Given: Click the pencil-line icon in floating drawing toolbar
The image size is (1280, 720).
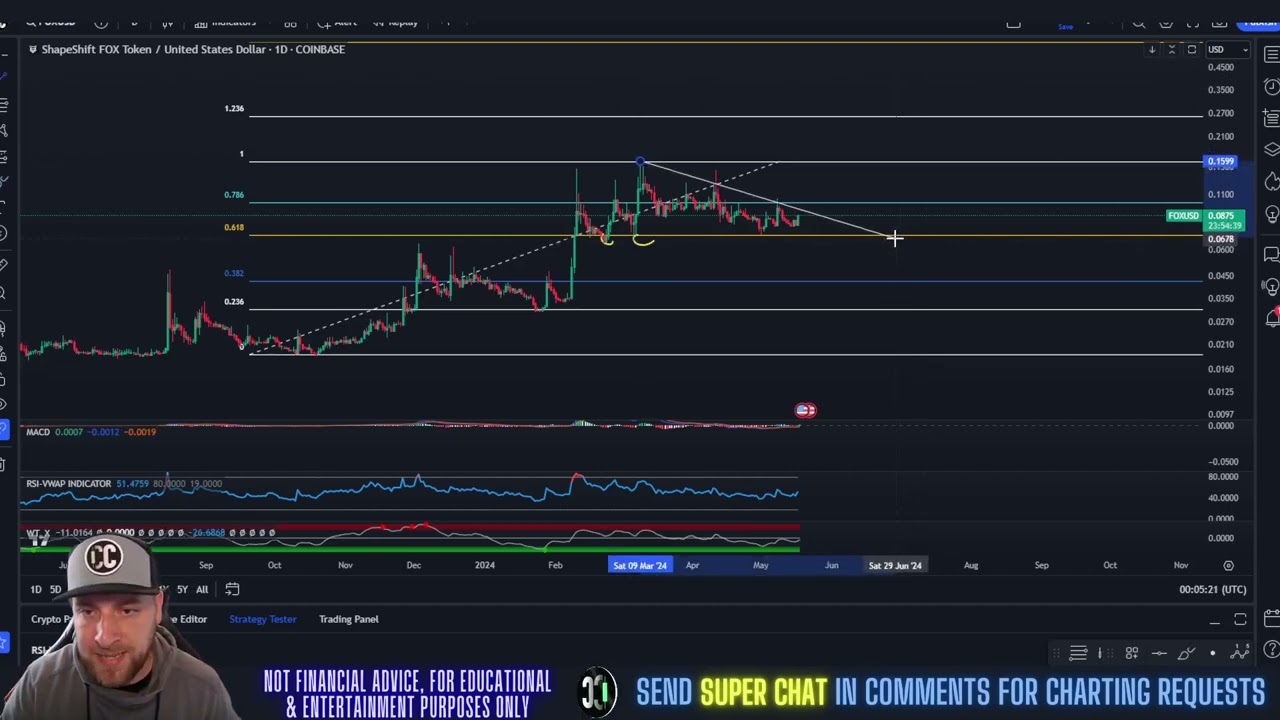Looking at the screenshot, I should [1186, 653].
